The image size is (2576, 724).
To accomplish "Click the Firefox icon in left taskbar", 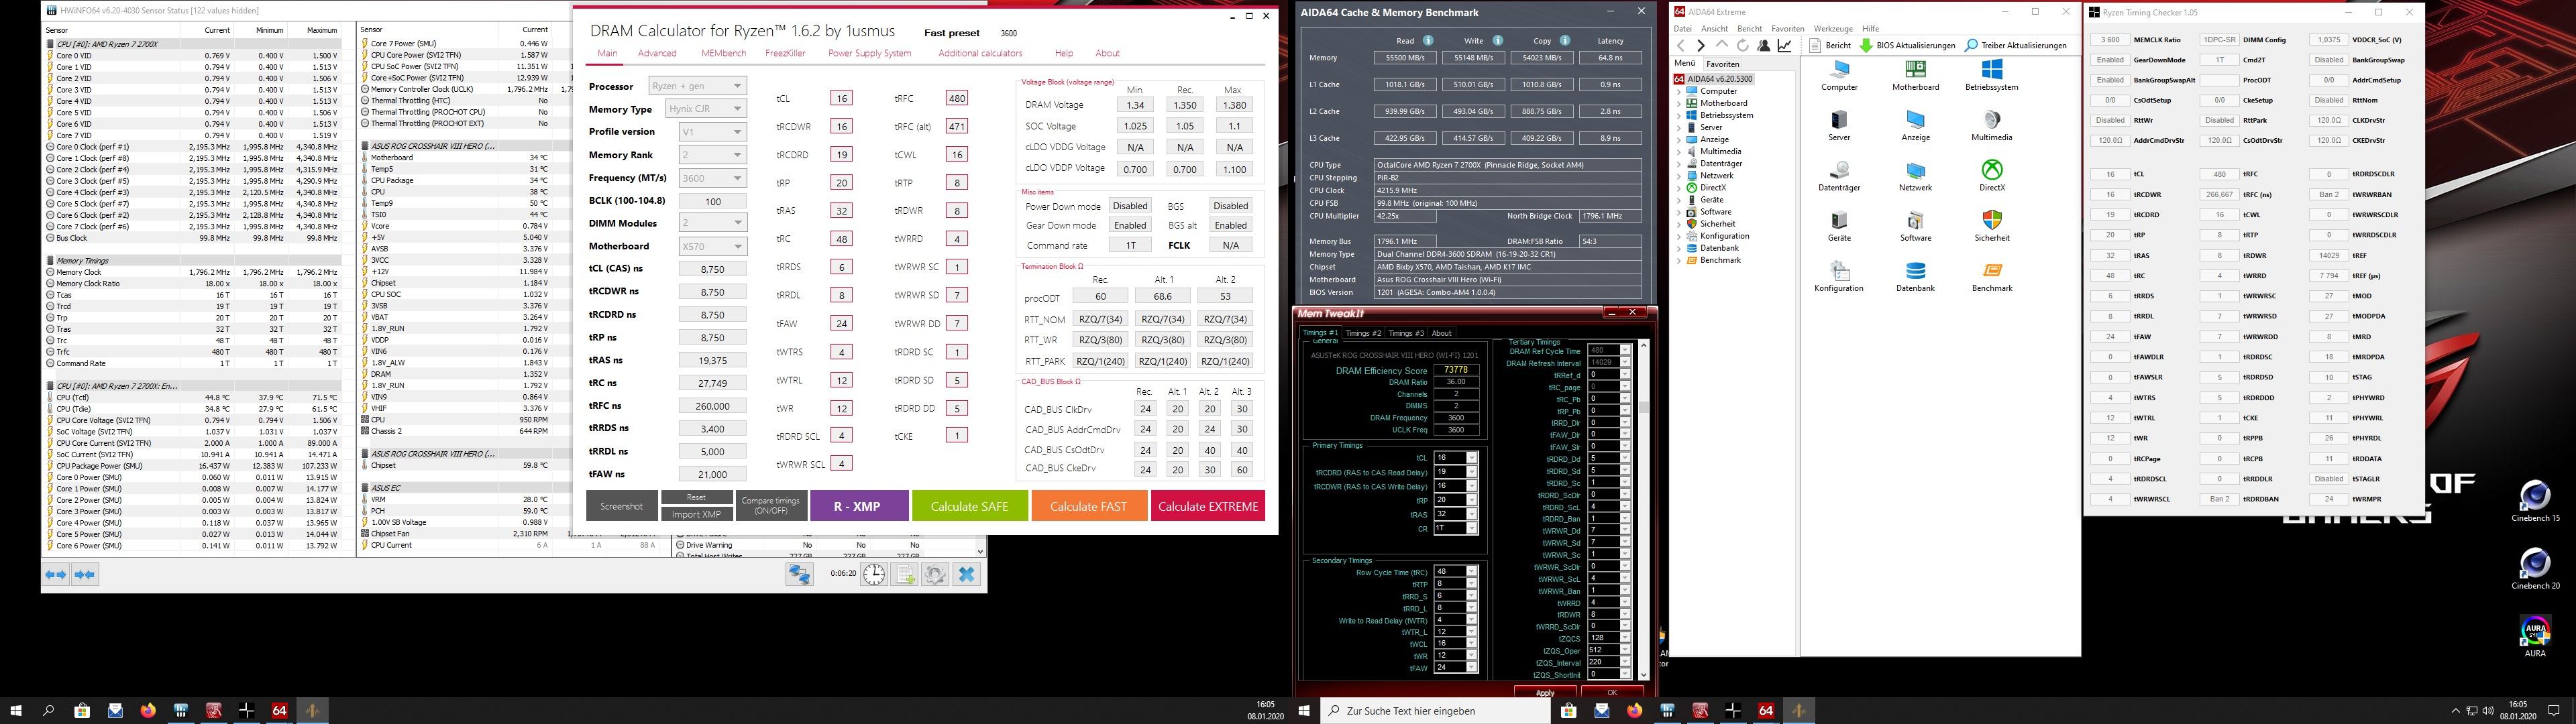I will [x=148, y=711].
